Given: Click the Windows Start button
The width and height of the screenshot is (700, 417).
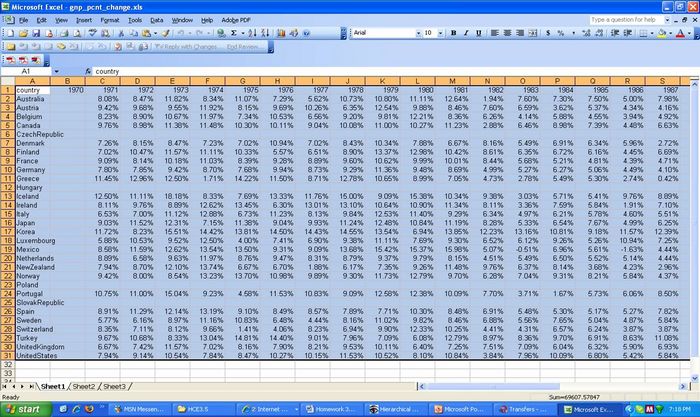Looking at the screenshot, I should pyautogui.click(x=27, y=409).
